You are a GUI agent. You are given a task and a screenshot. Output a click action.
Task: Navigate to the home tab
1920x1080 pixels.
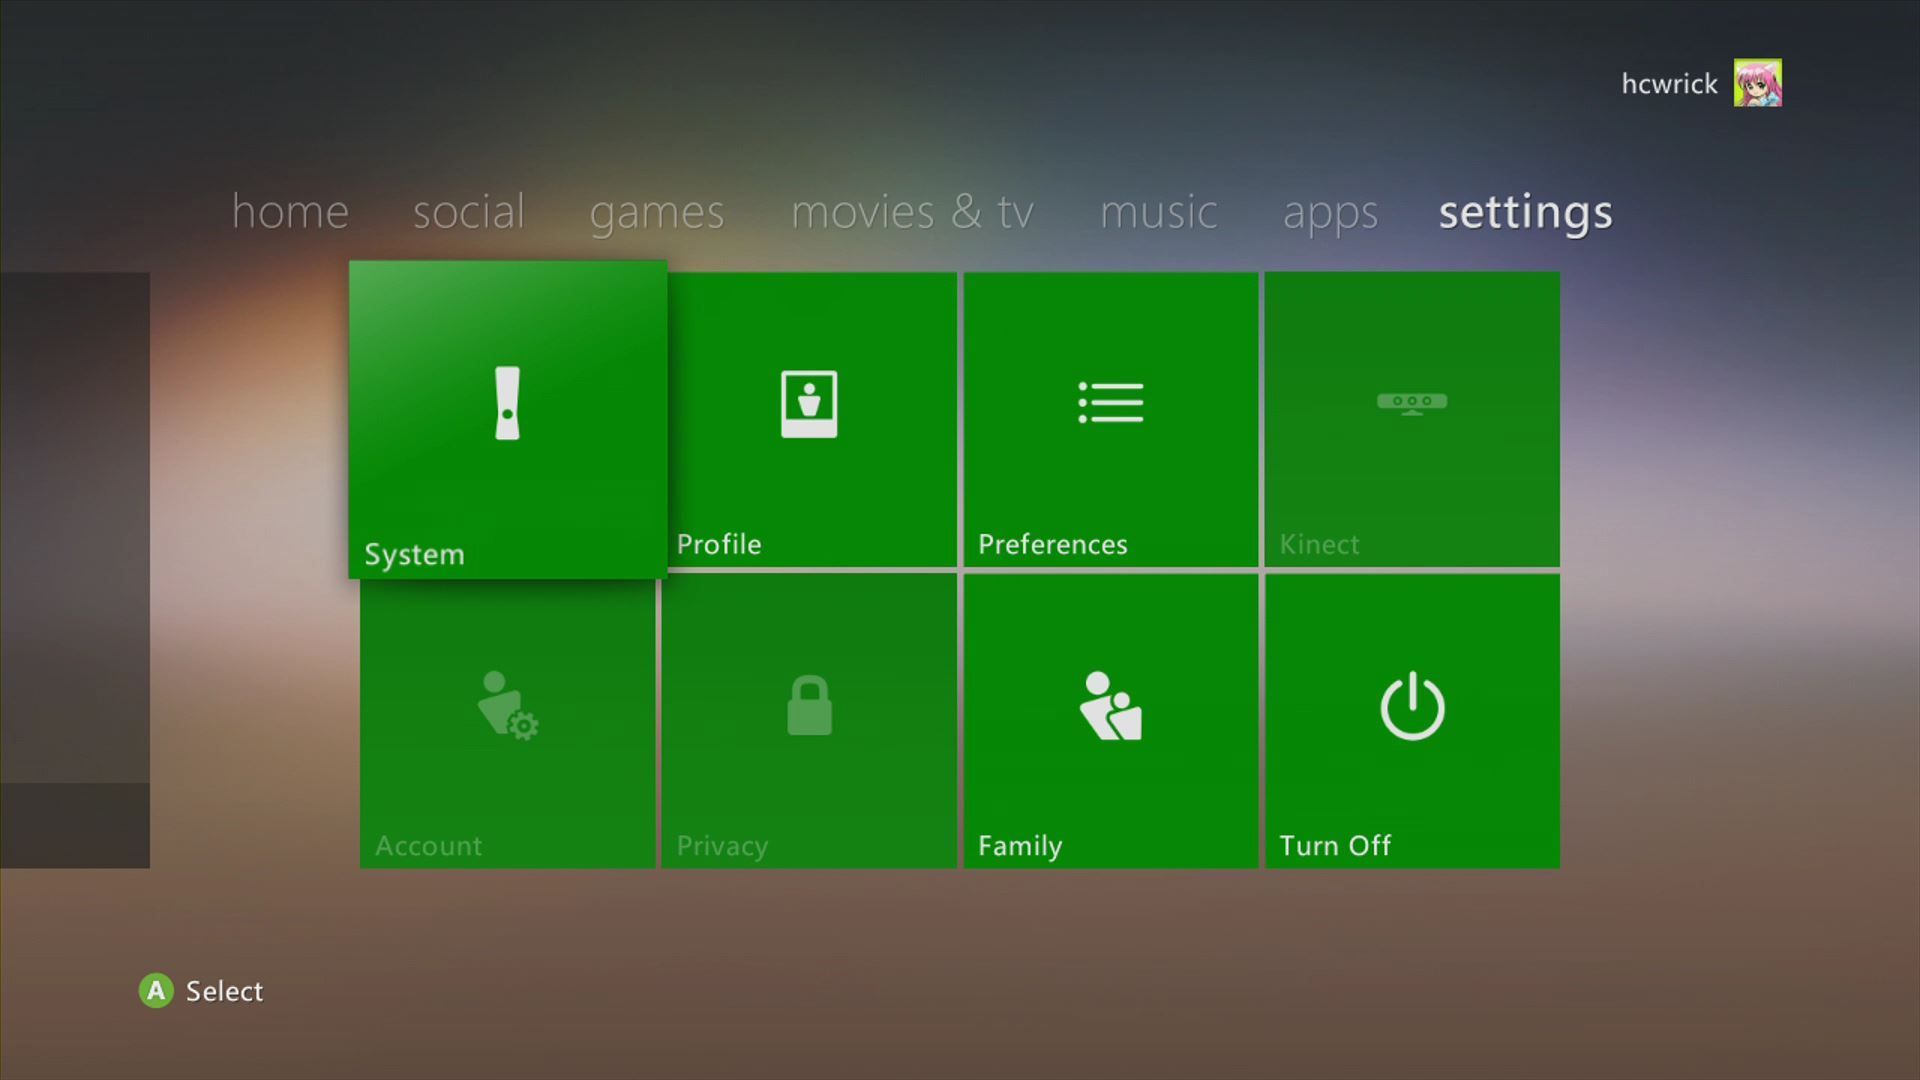[x=289, y=210]
